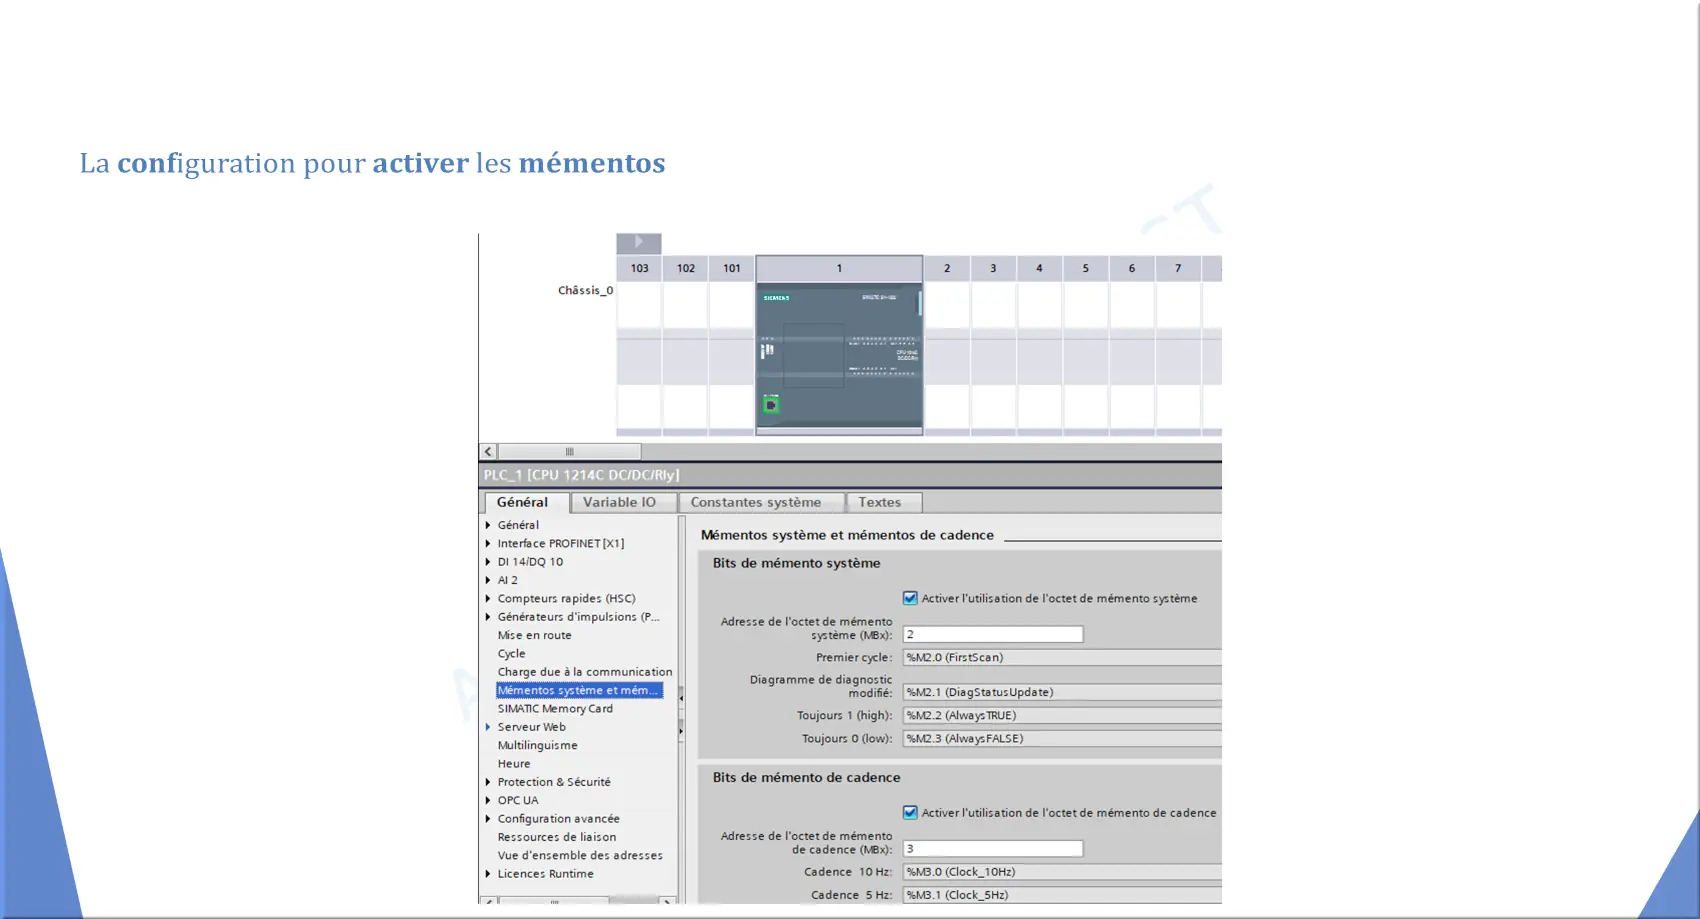Click the green PROFINET port on the CPU

click(x=771, y=405)
